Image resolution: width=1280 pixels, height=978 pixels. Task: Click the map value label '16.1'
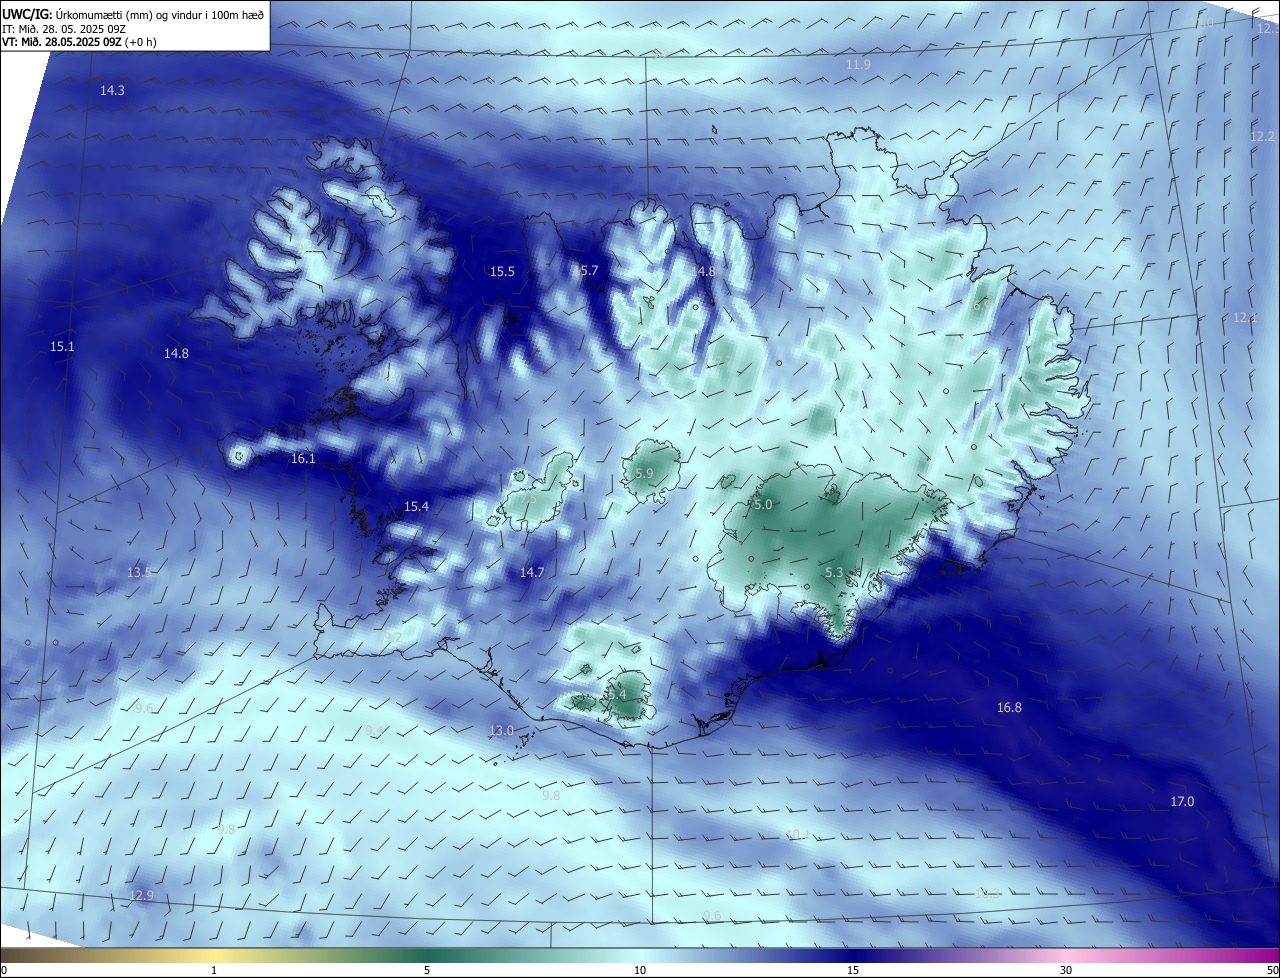click(x=302, y=459)
